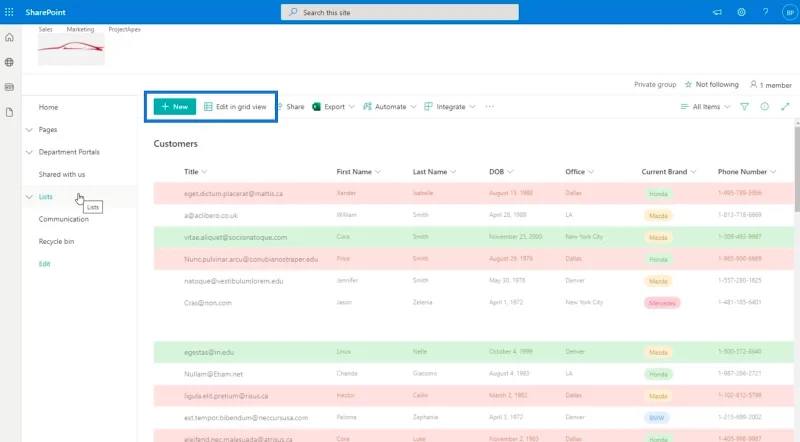Go to Home in site navigation
The image size is (800, 442).
click(x=48, y=107)
